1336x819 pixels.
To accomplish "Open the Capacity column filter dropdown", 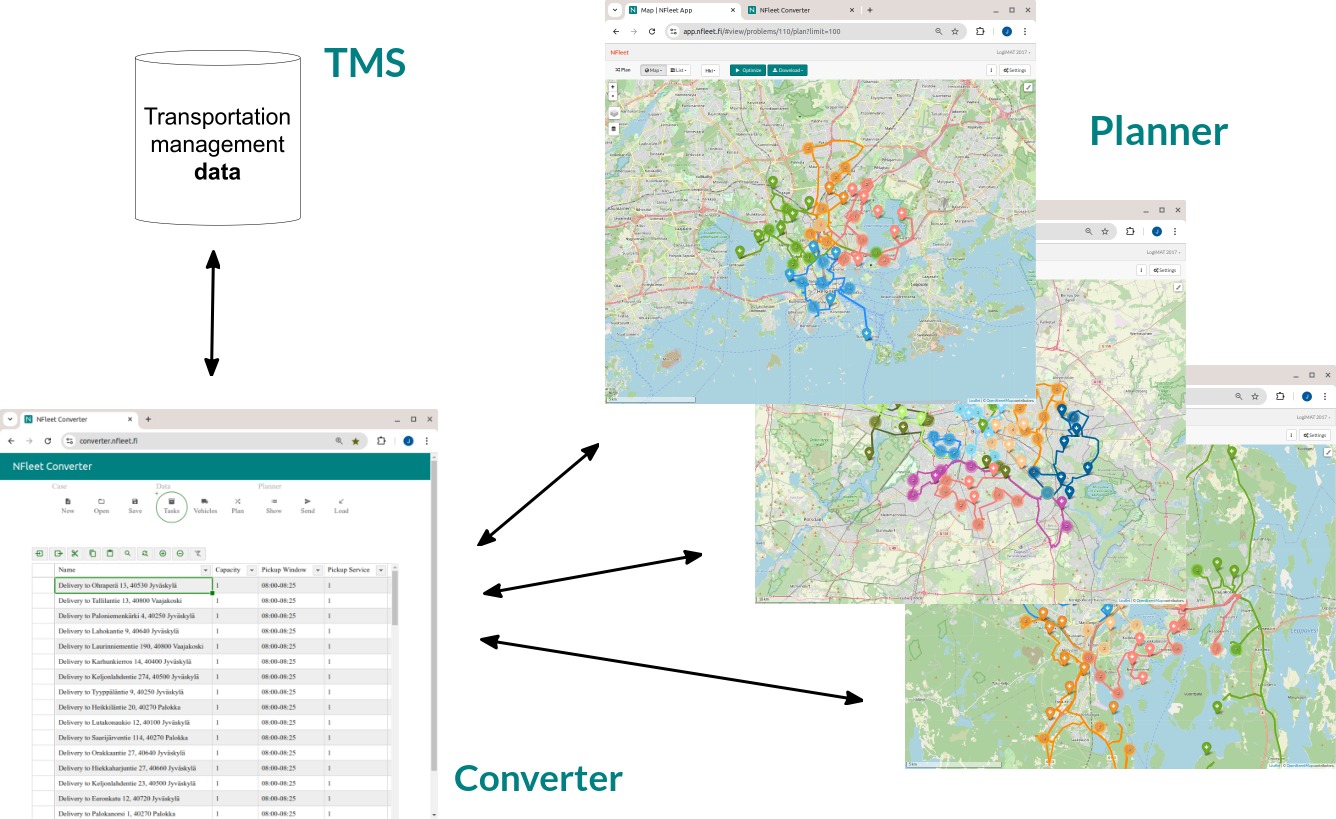I will [251, 570].
